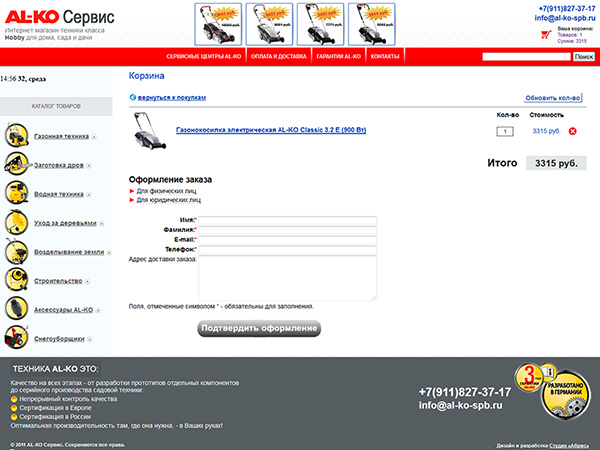Viewport: 600px width, 450px height.
Task: Expand Водная техника submenu arrow
Action: tap(89, 194)
